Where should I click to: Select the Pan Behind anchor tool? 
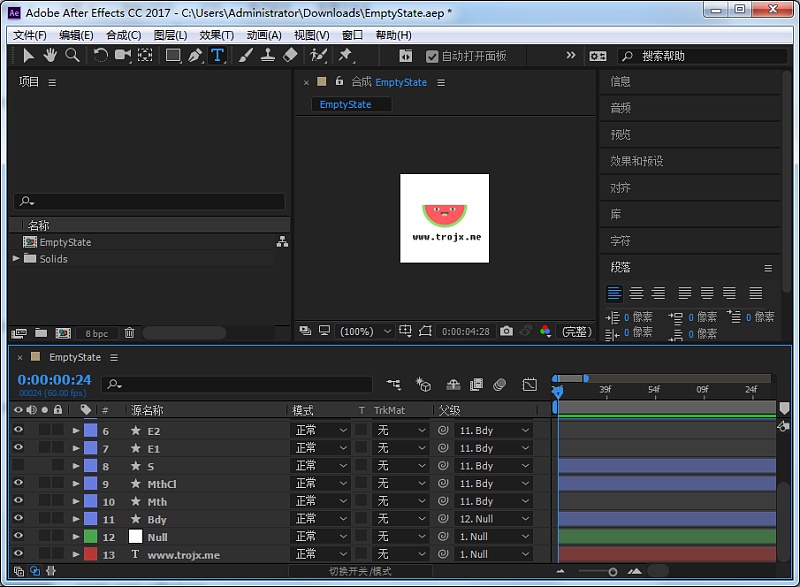point(145,55)
